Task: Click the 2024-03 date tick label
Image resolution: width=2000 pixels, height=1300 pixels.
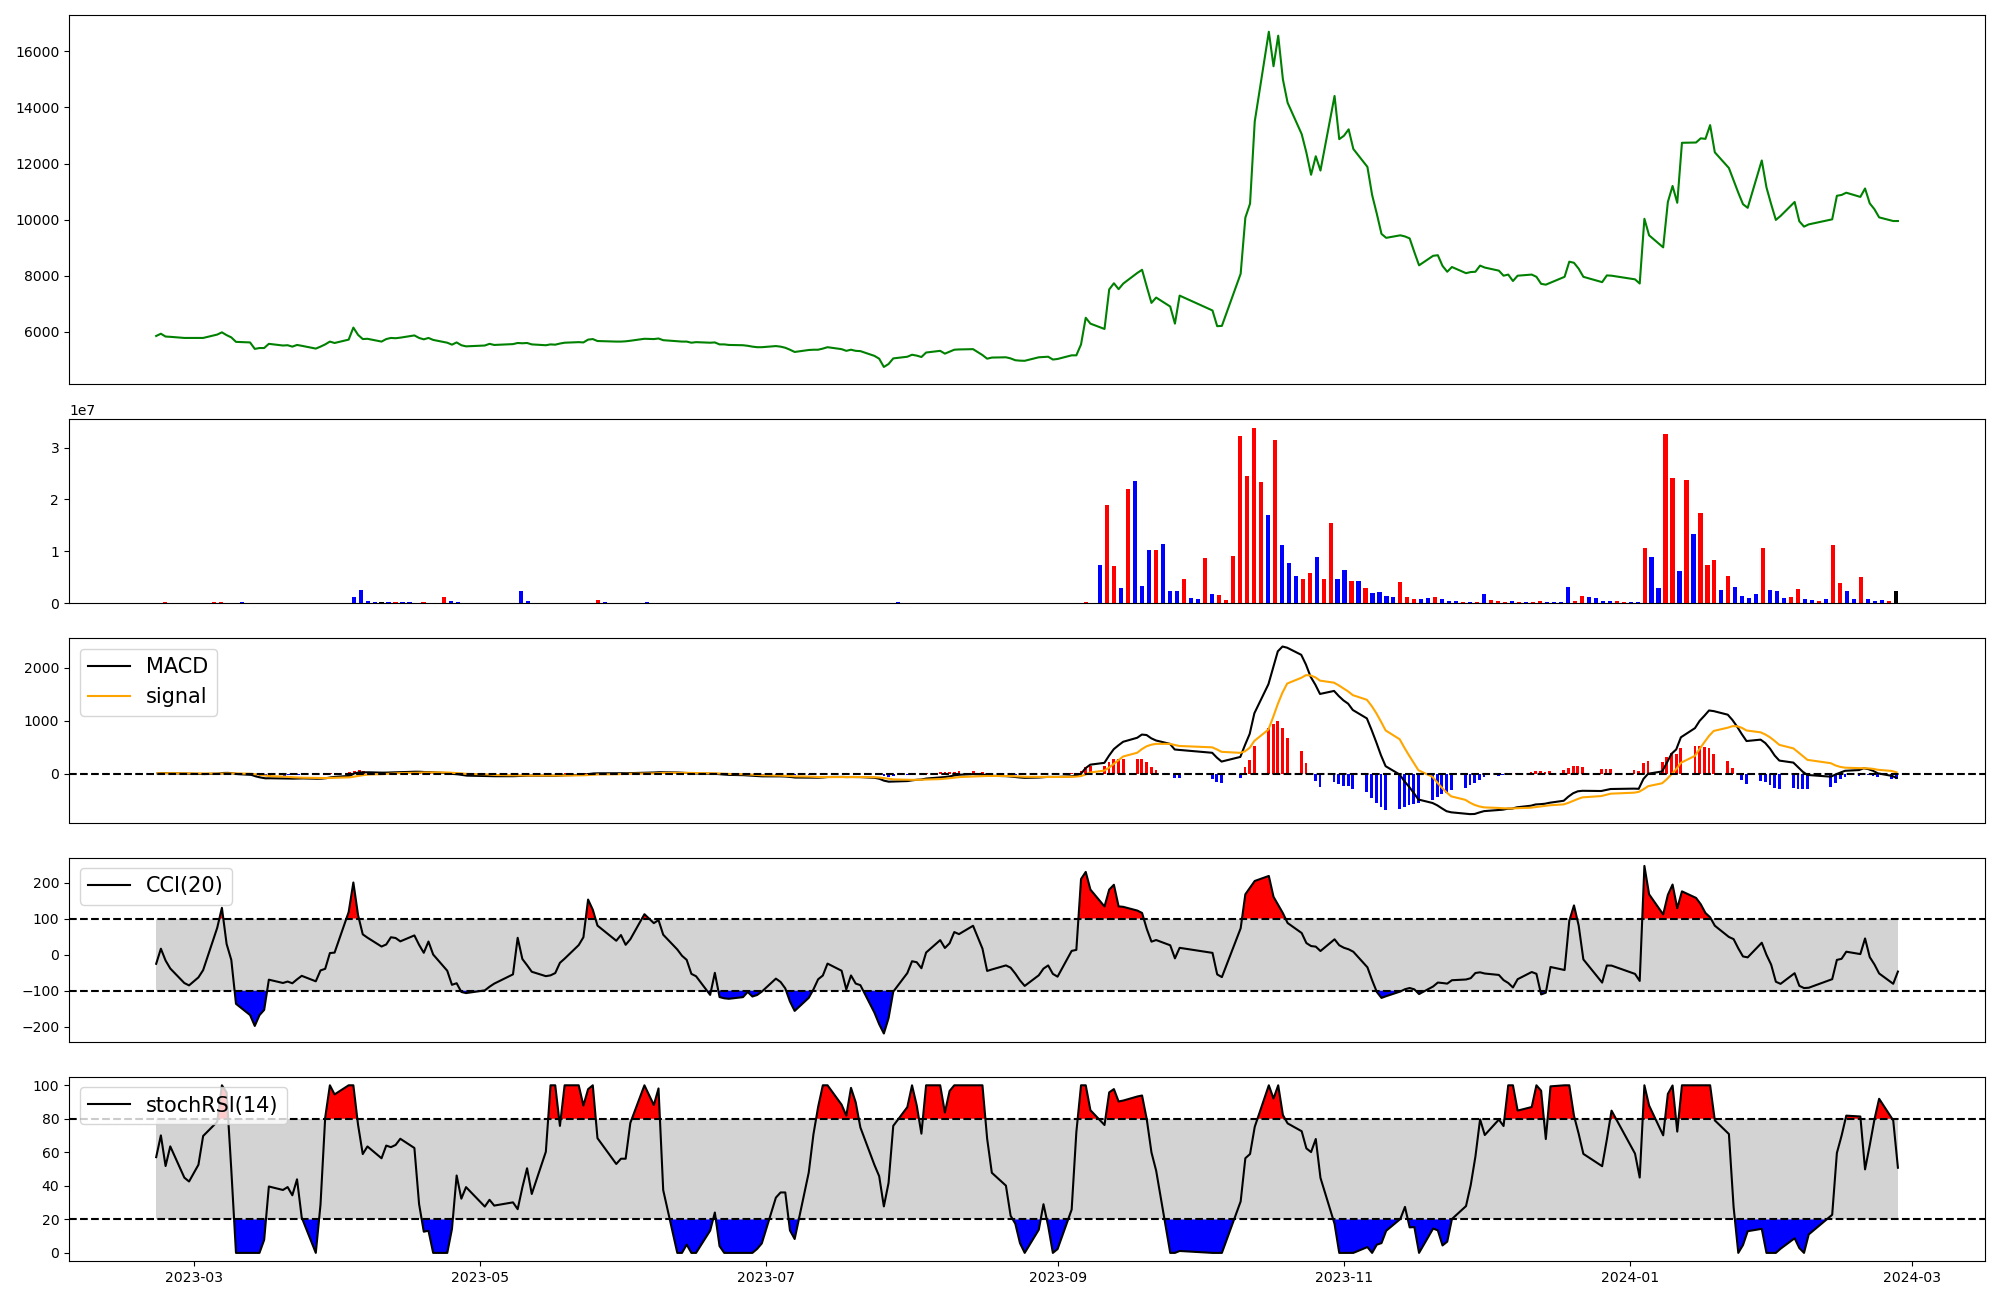Action: 1913,1277
